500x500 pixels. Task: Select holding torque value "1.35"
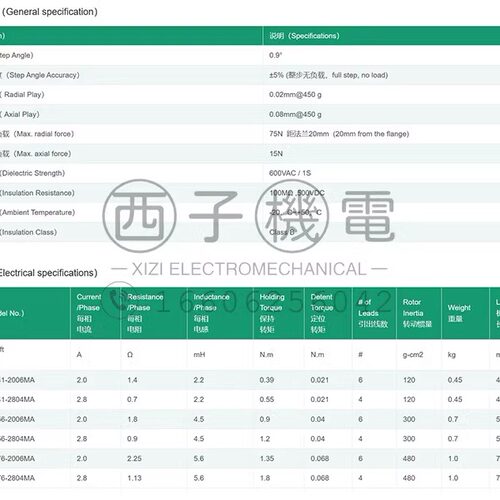267,458
